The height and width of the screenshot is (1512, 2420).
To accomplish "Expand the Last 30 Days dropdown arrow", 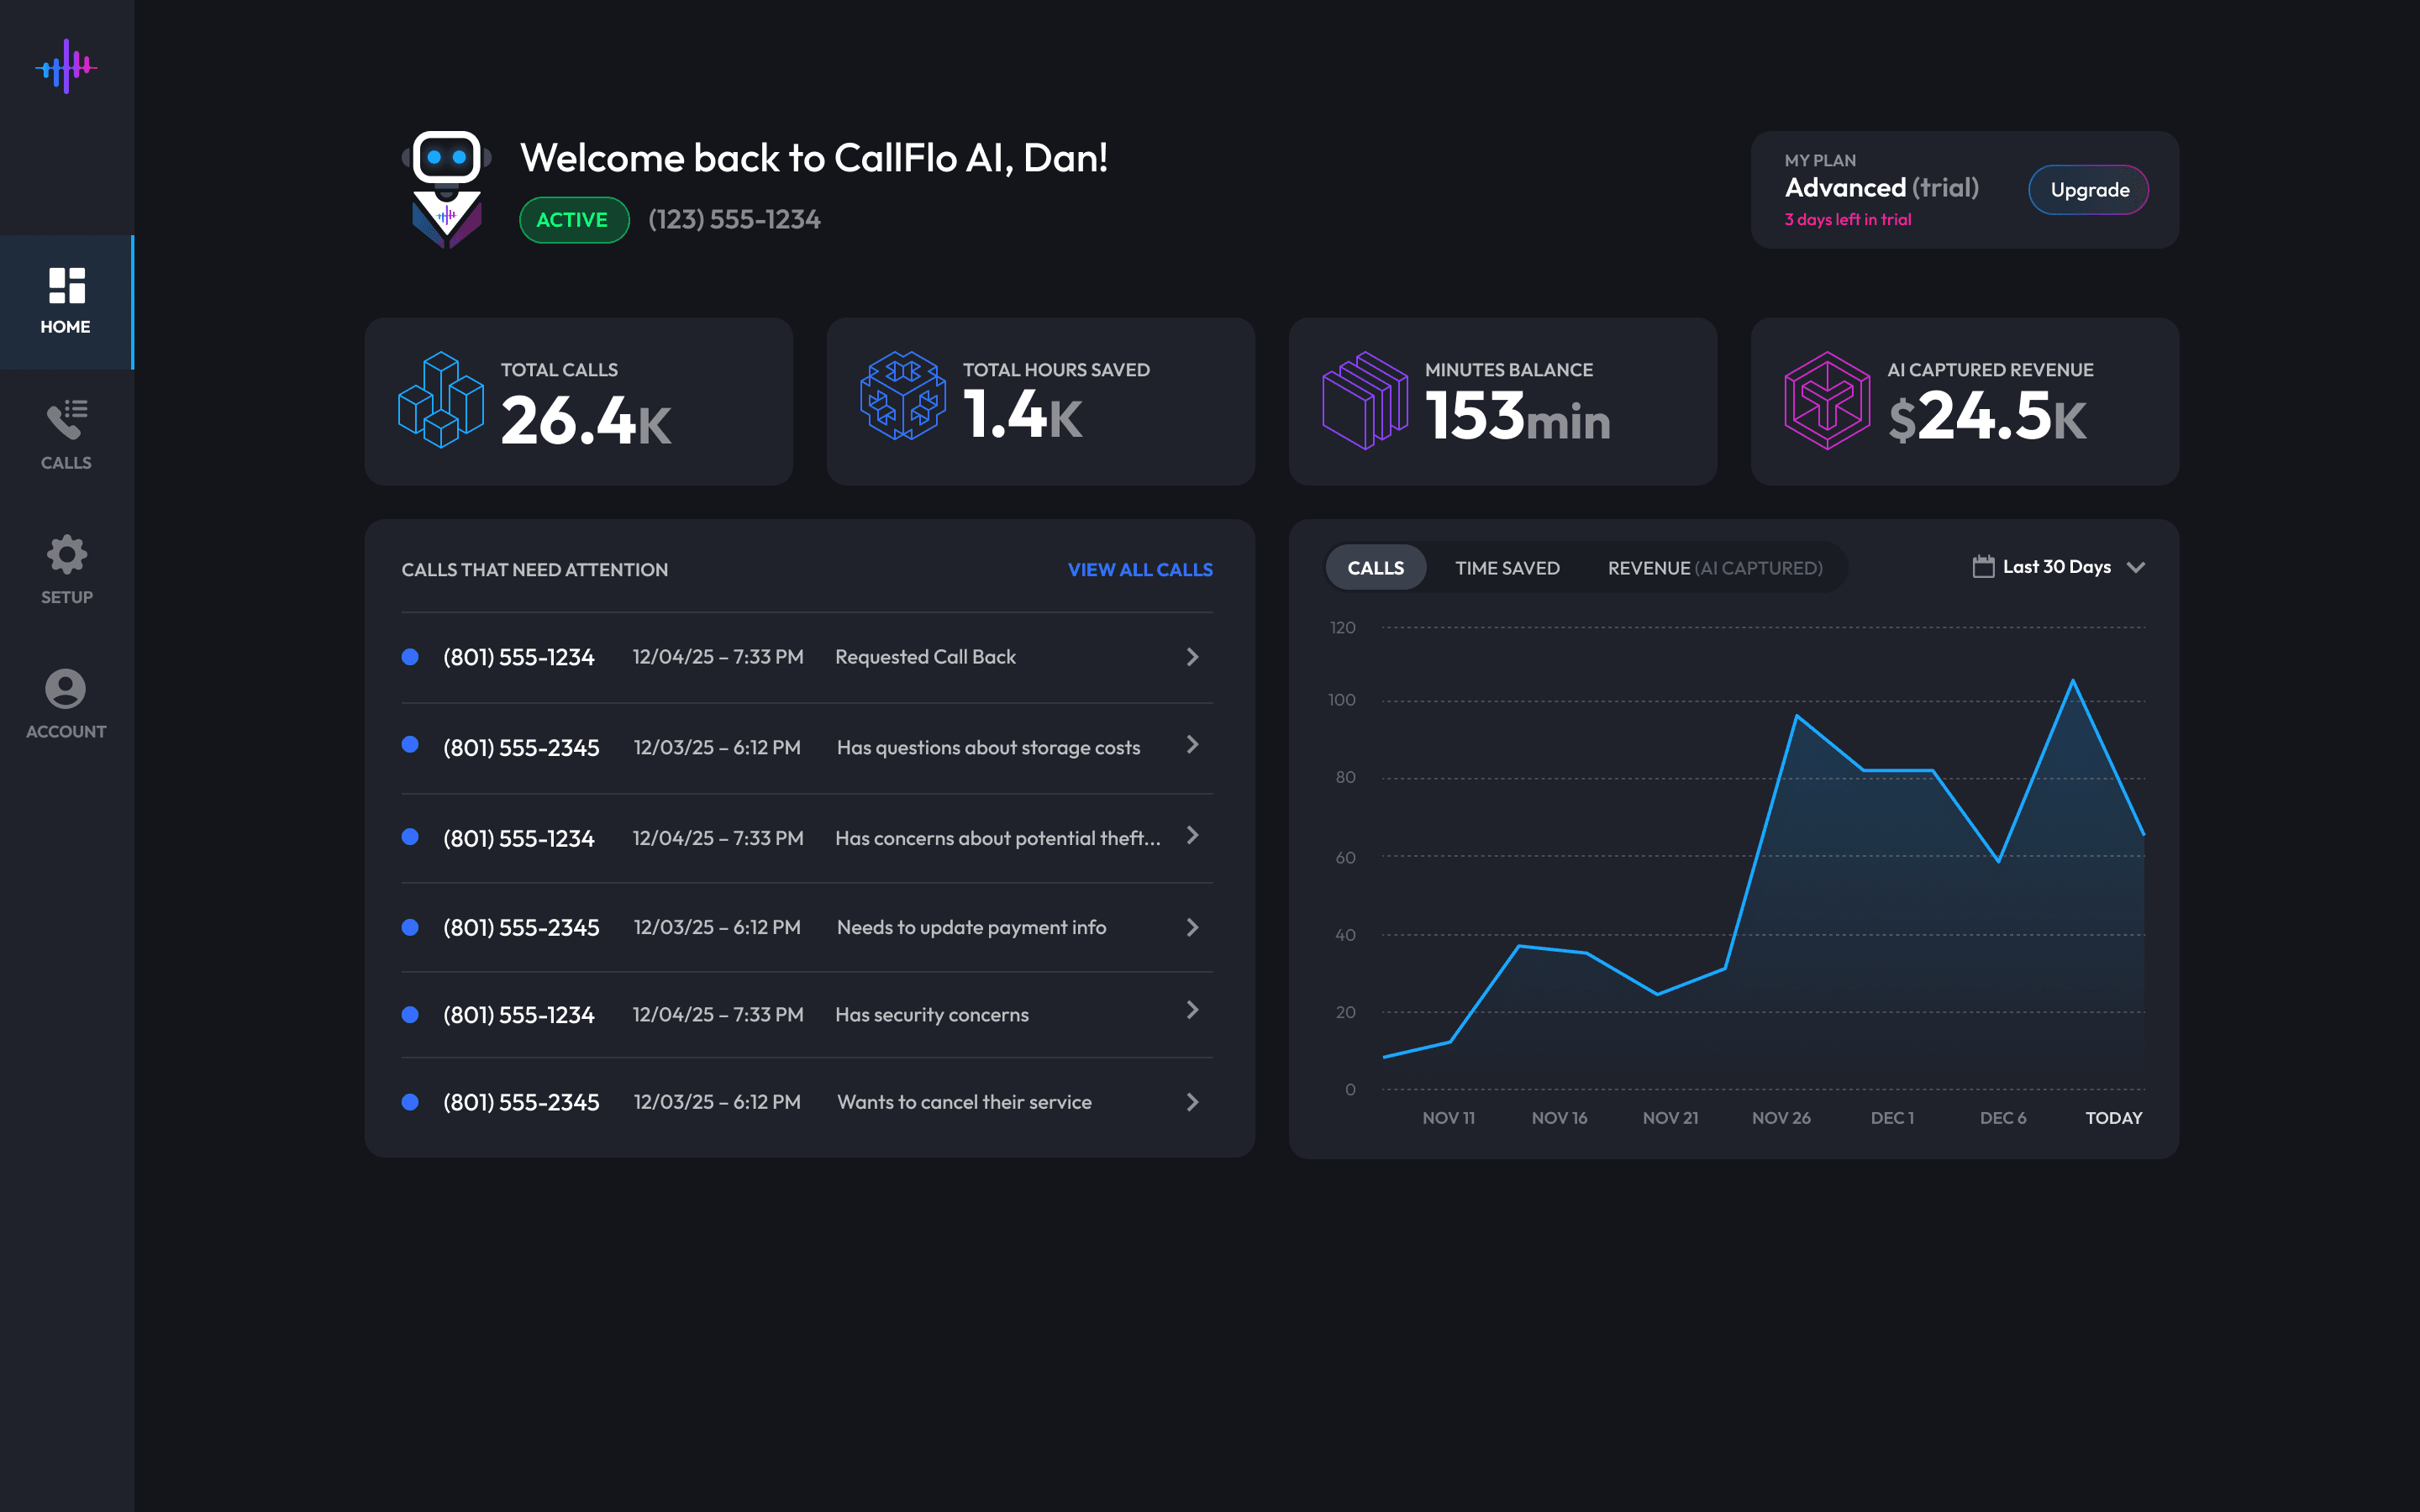I will tap(2136, 568).
